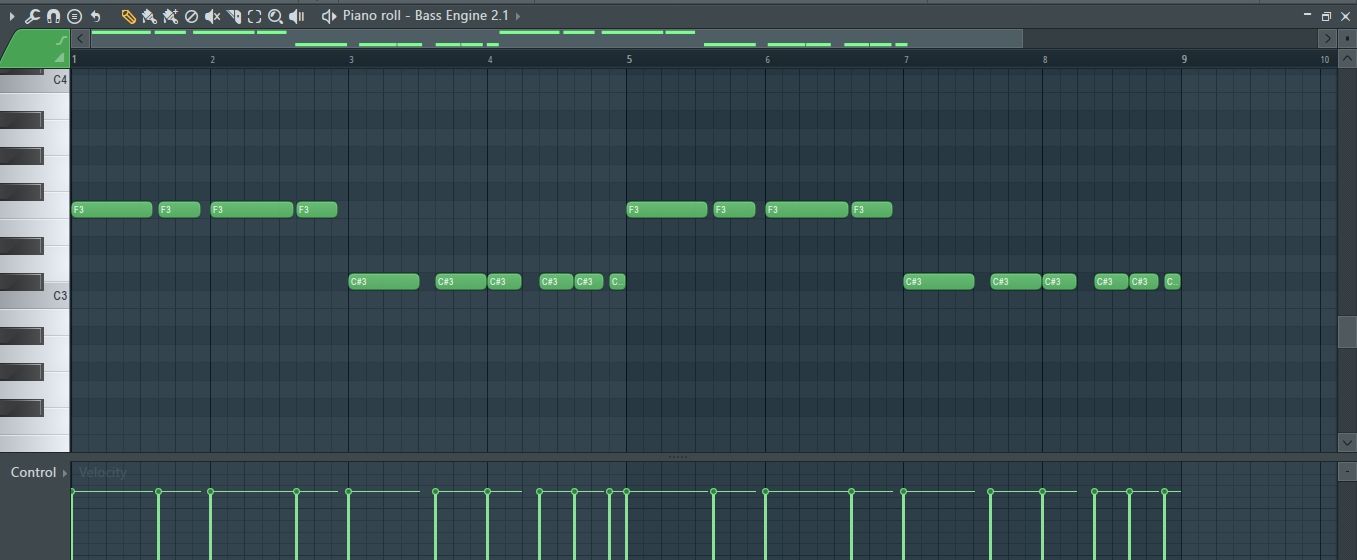
Task: Select the Draw pencil tool
Action: (x=128, y=16)
